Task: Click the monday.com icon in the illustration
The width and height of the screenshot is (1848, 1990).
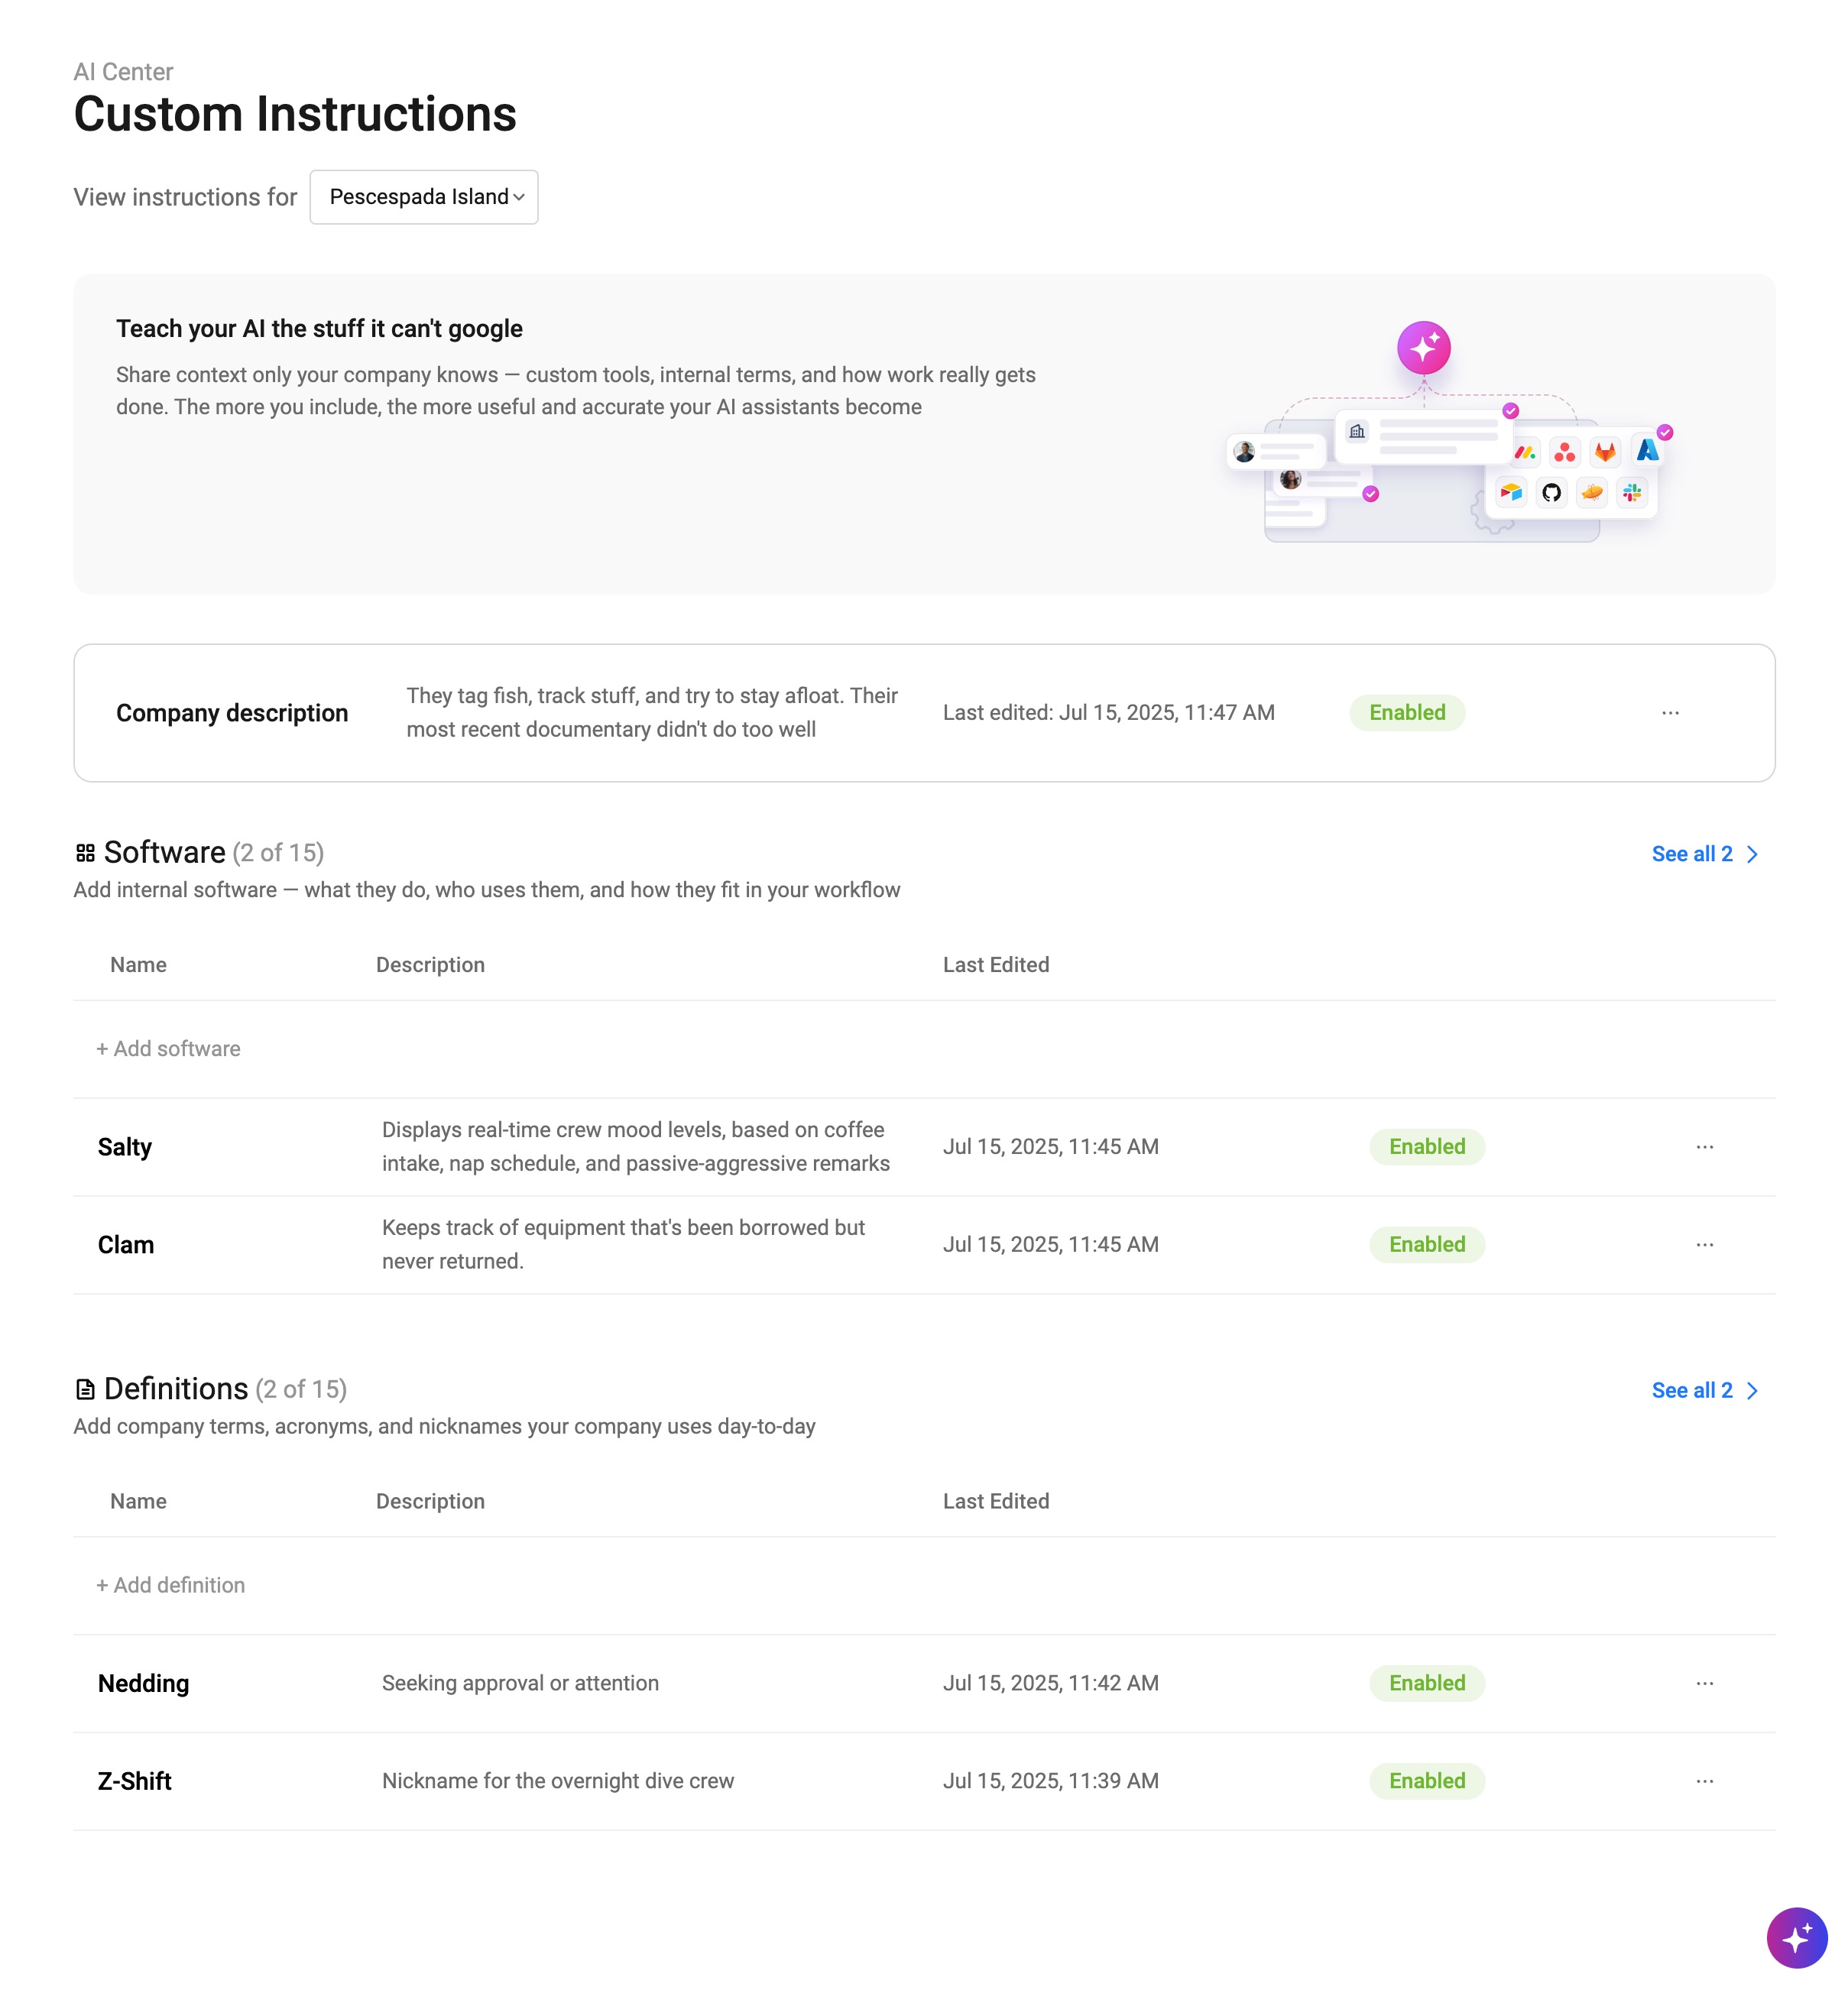Action: tap(1525, 452)
